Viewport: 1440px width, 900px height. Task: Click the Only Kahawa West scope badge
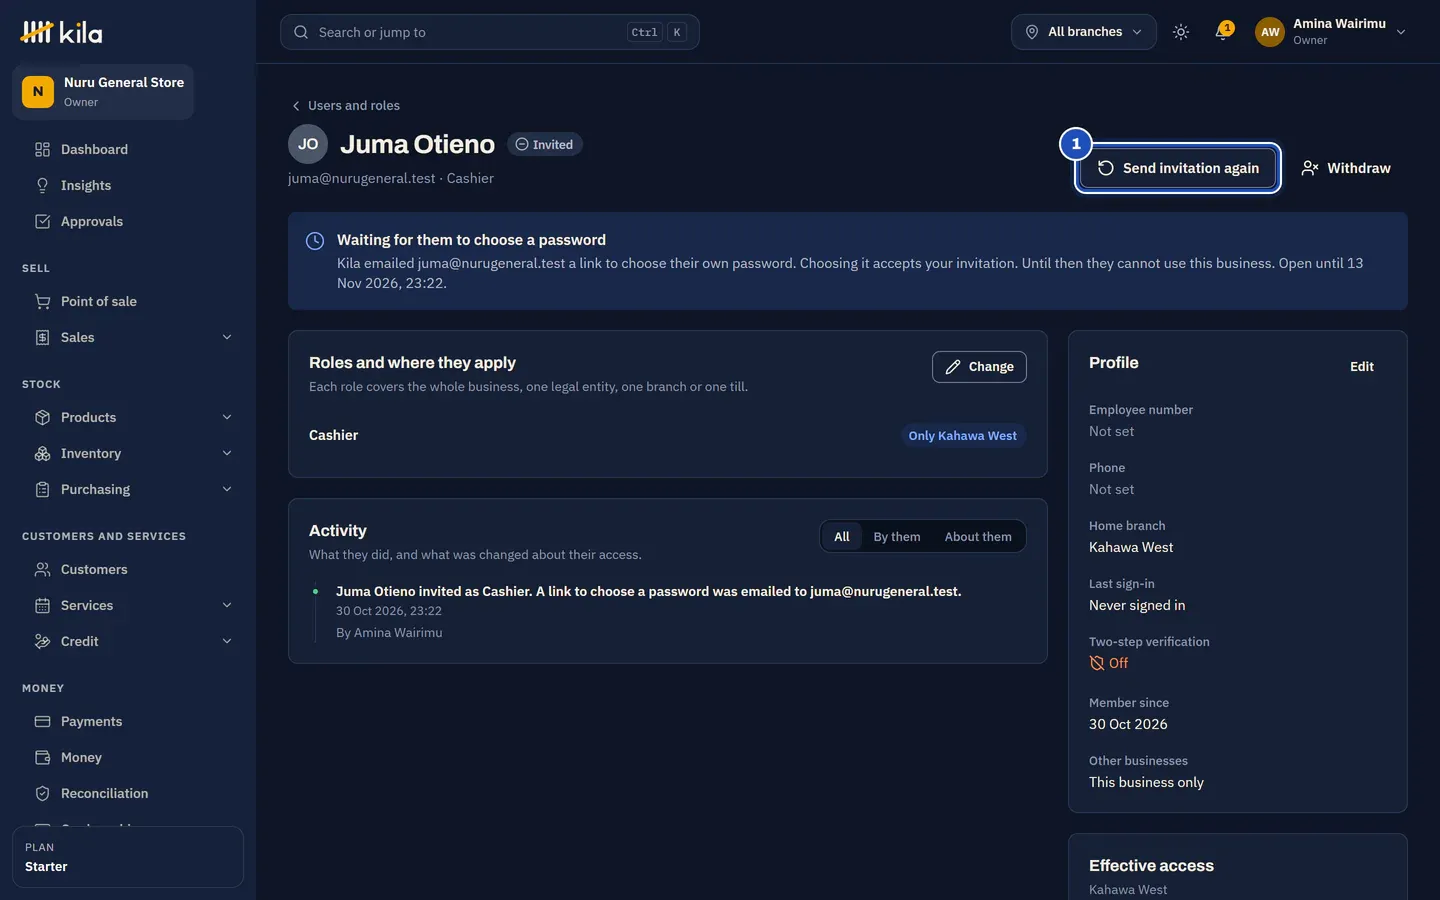point(962,436)
